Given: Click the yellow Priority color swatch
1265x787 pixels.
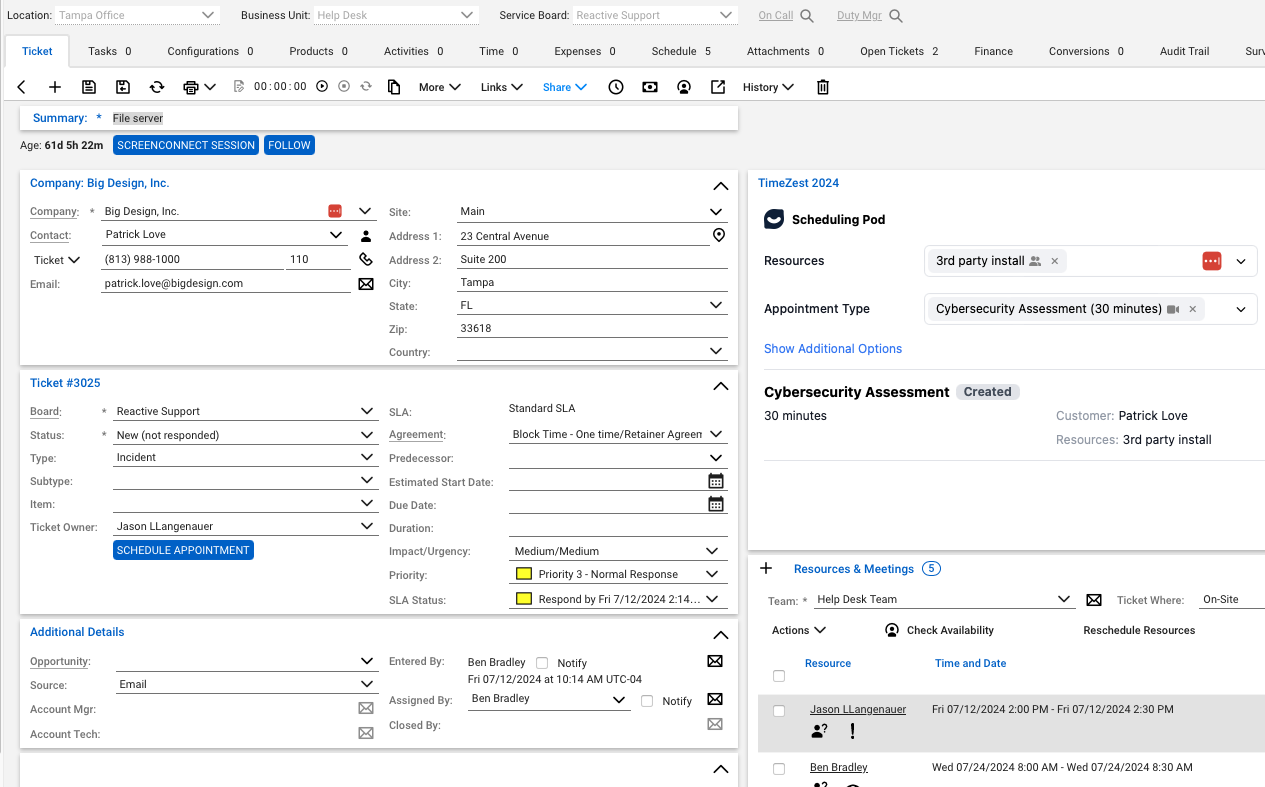Looking at the screenshot, I should click(x=523, y=575).
